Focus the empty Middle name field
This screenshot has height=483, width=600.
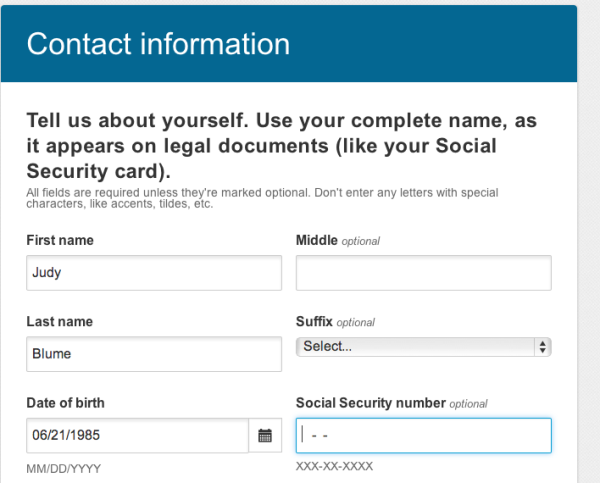(424, 273)
